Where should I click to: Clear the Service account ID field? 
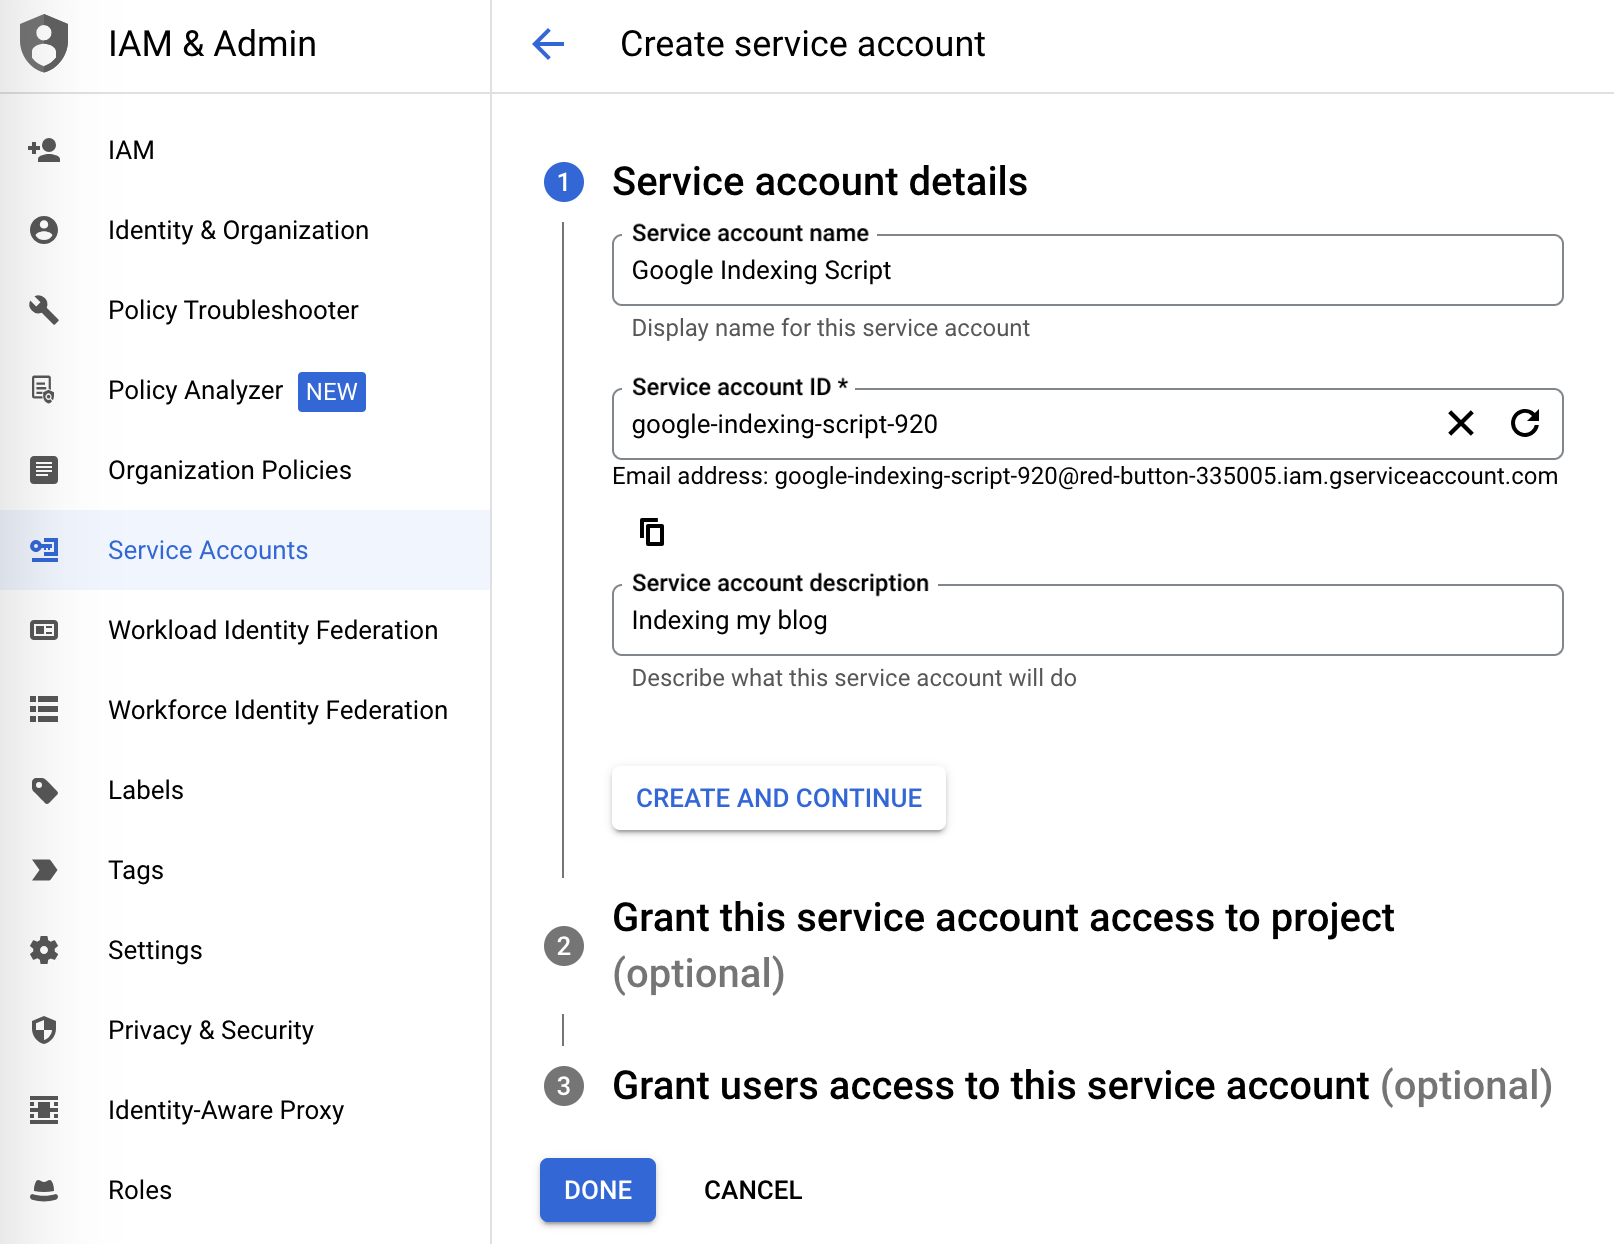(1461, 424)
